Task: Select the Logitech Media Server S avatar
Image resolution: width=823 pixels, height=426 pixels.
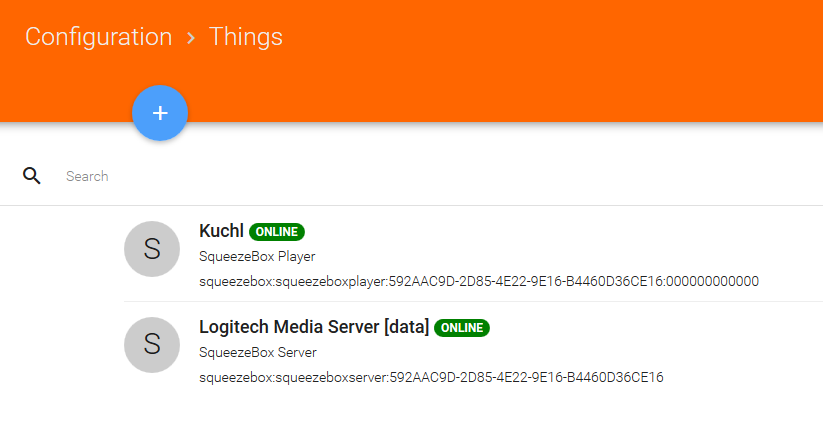Action: coord(152,345)
